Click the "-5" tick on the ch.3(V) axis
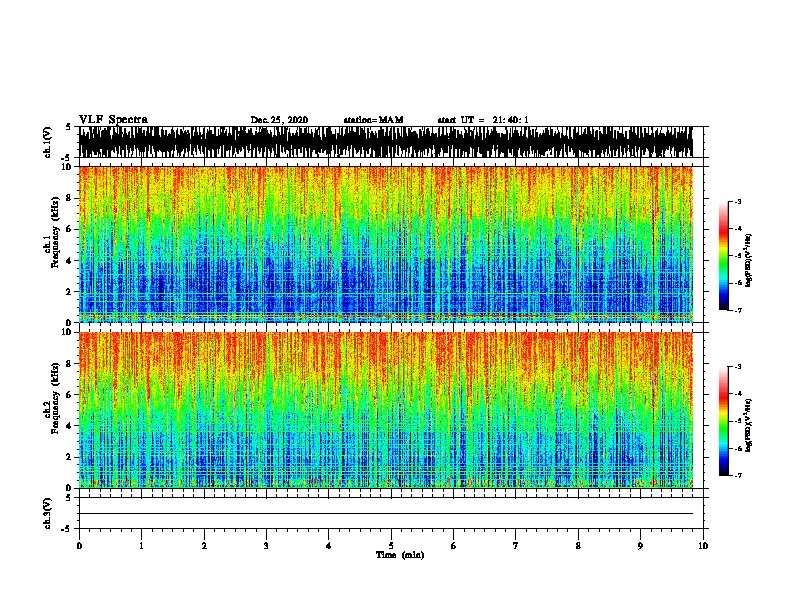Screen dimensions: 792x612 tap(66, 529)
